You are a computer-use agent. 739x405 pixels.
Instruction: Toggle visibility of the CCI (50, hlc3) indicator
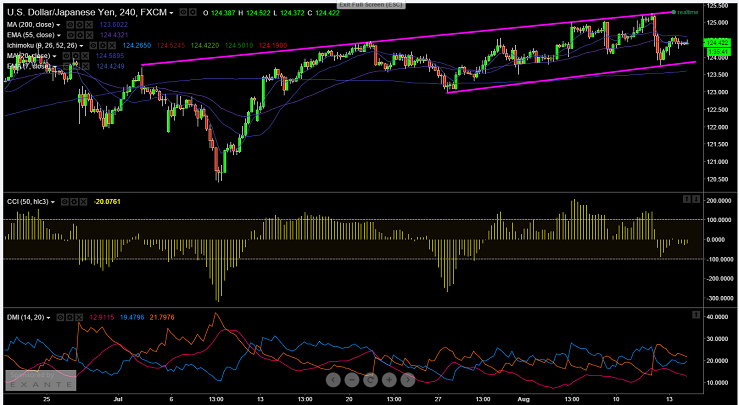coord(66,203)
